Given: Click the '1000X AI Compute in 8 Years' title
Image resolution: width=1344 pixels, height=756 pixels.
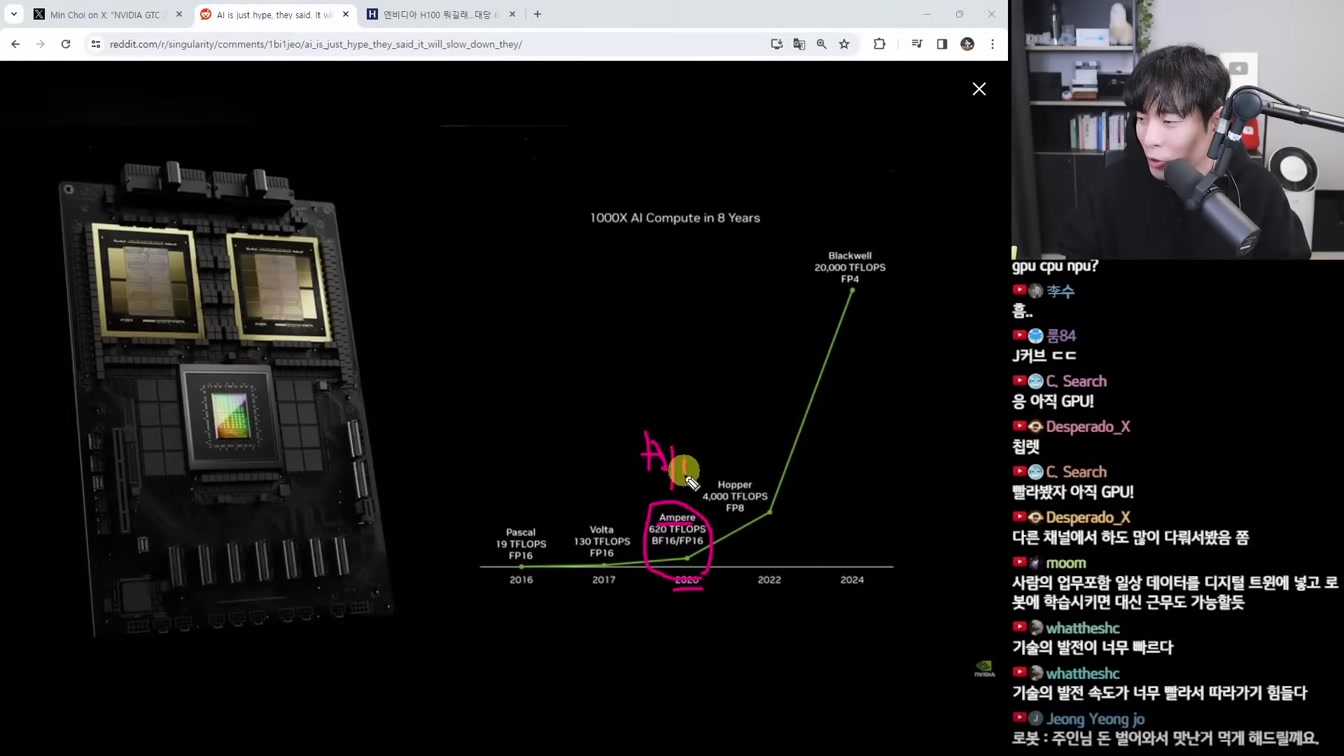Looking at the screenshot, I should (x=675, y=218).
